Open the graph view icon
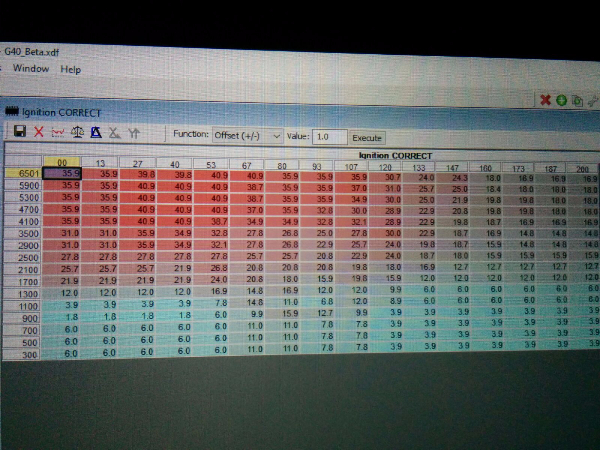The image size is (600, 450). tap(58, 132)
